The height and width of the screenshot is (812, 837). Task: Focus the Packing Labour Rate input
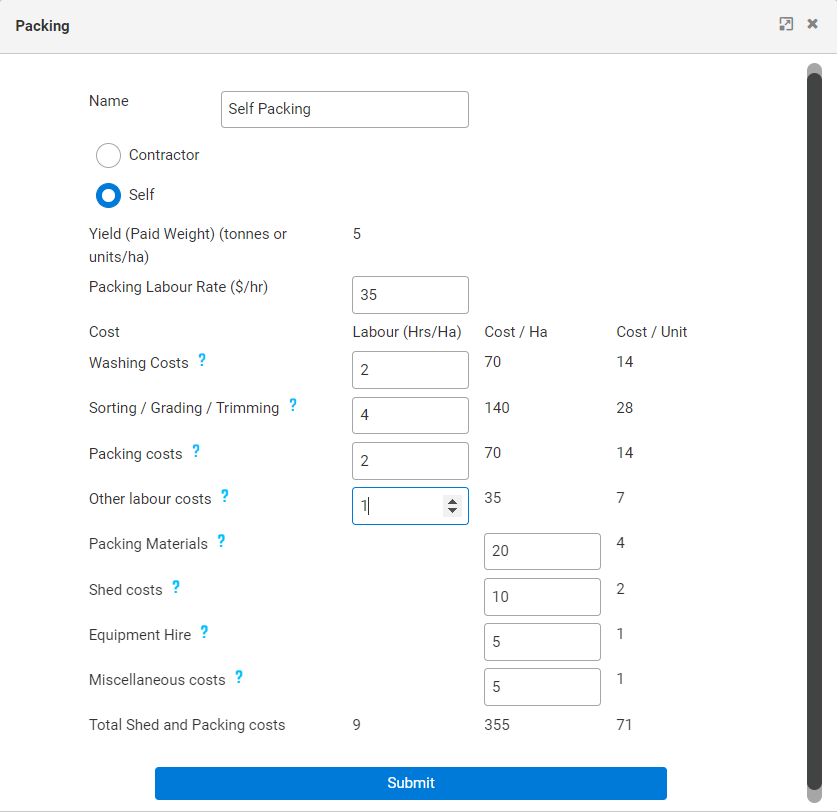click(410, 295)
